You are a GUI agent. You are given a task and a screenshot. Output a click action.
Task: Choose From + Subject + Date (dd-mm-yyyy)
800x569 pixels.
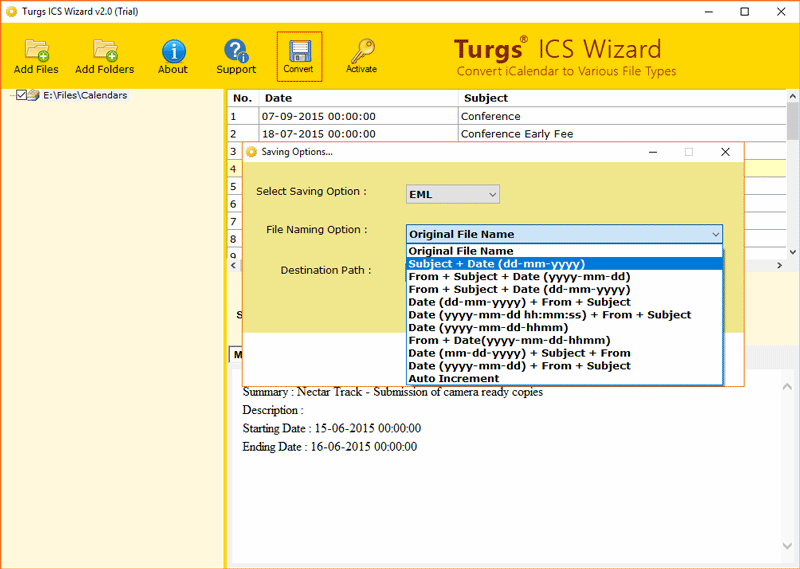564,289
